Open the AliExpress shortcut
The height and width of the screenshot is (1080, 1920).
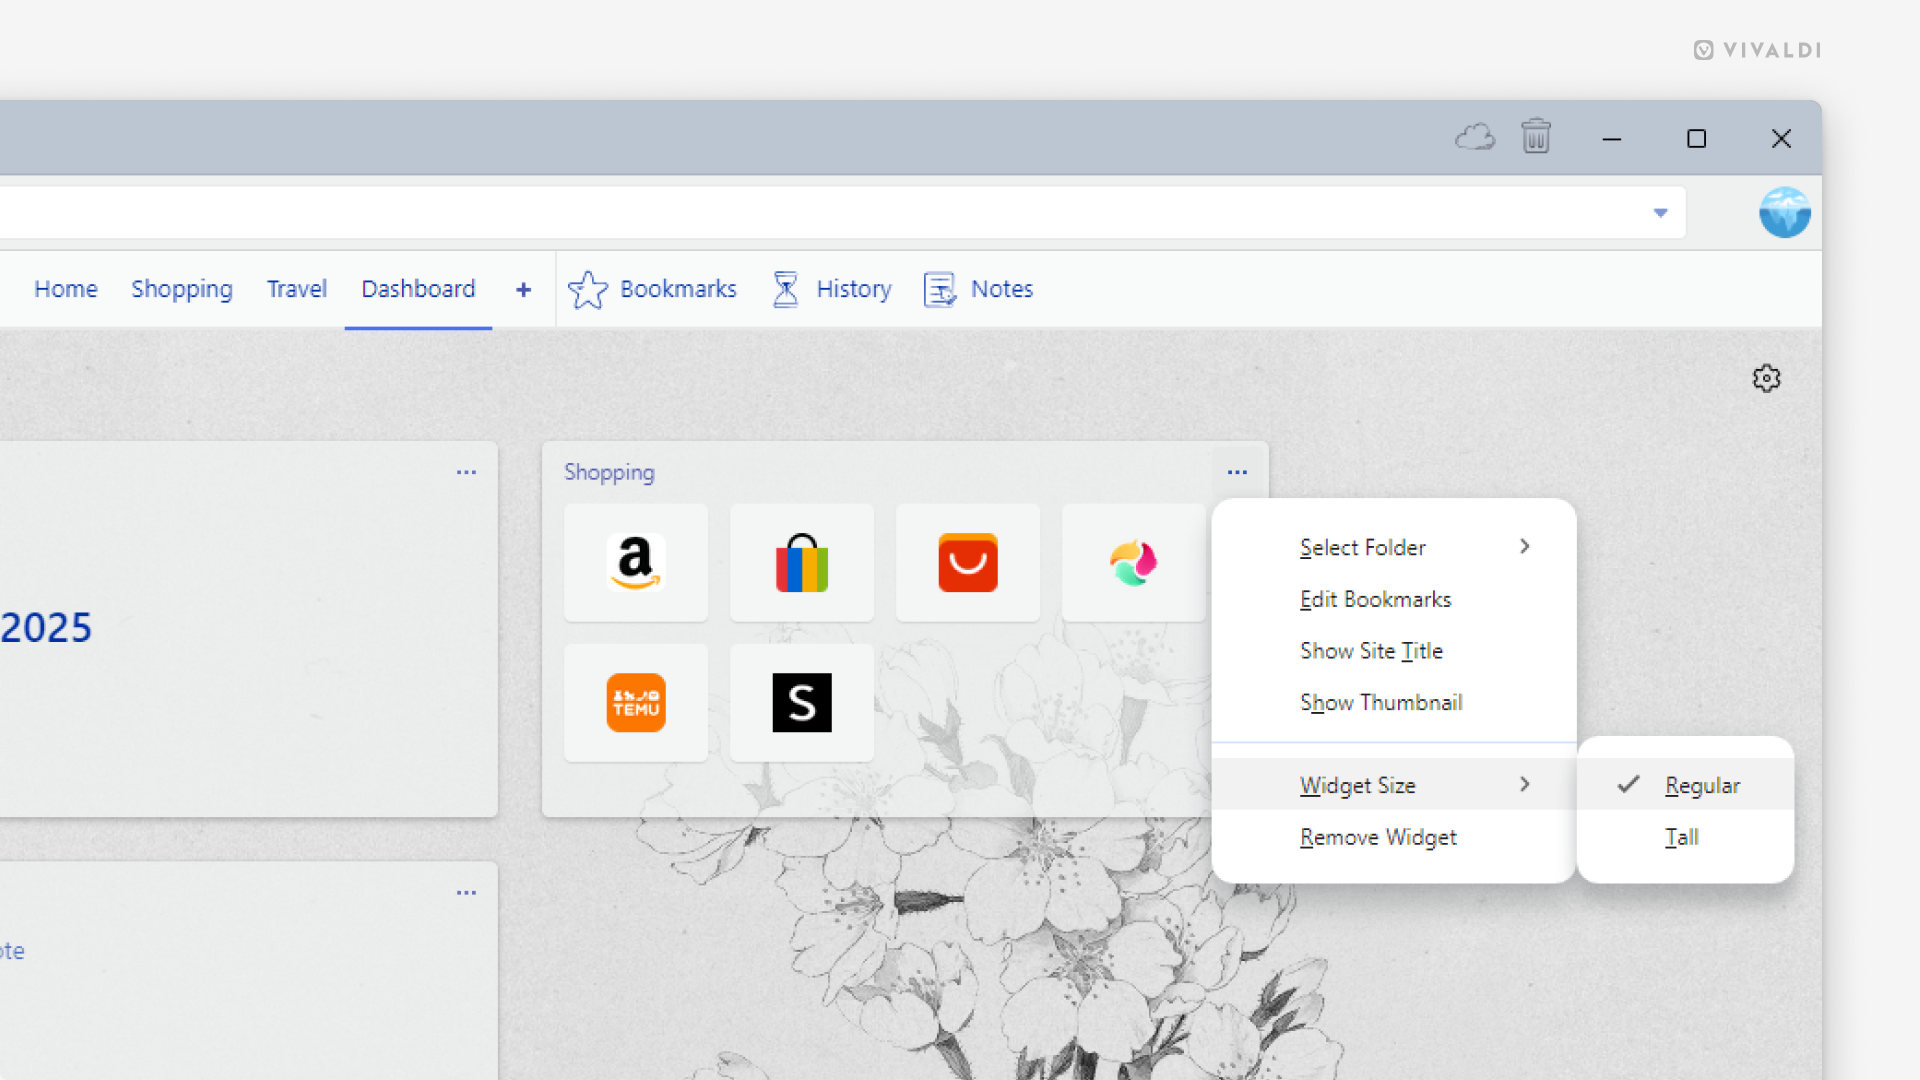(967, 562)
